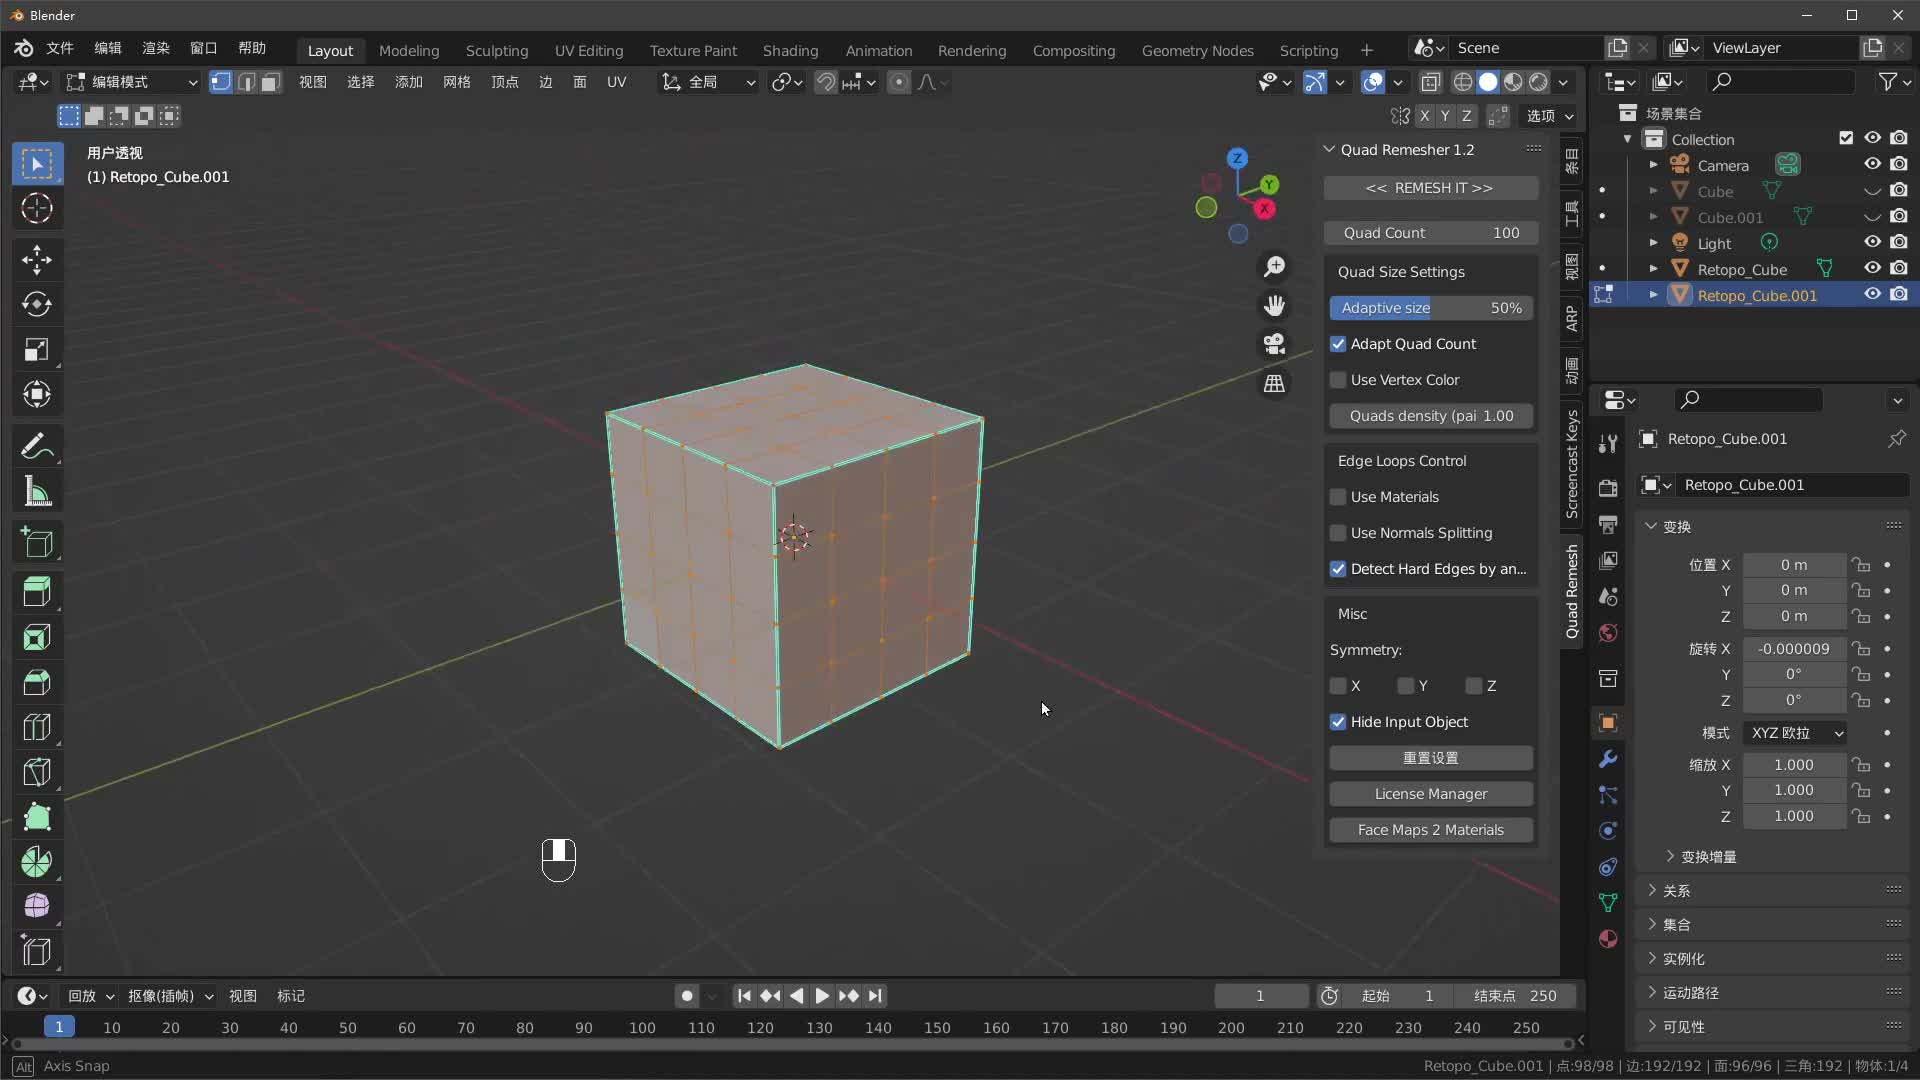Click Face Maps 2 Materials button
1920x1080 pixels.
pyautogui.click(x=1430, y=830)
